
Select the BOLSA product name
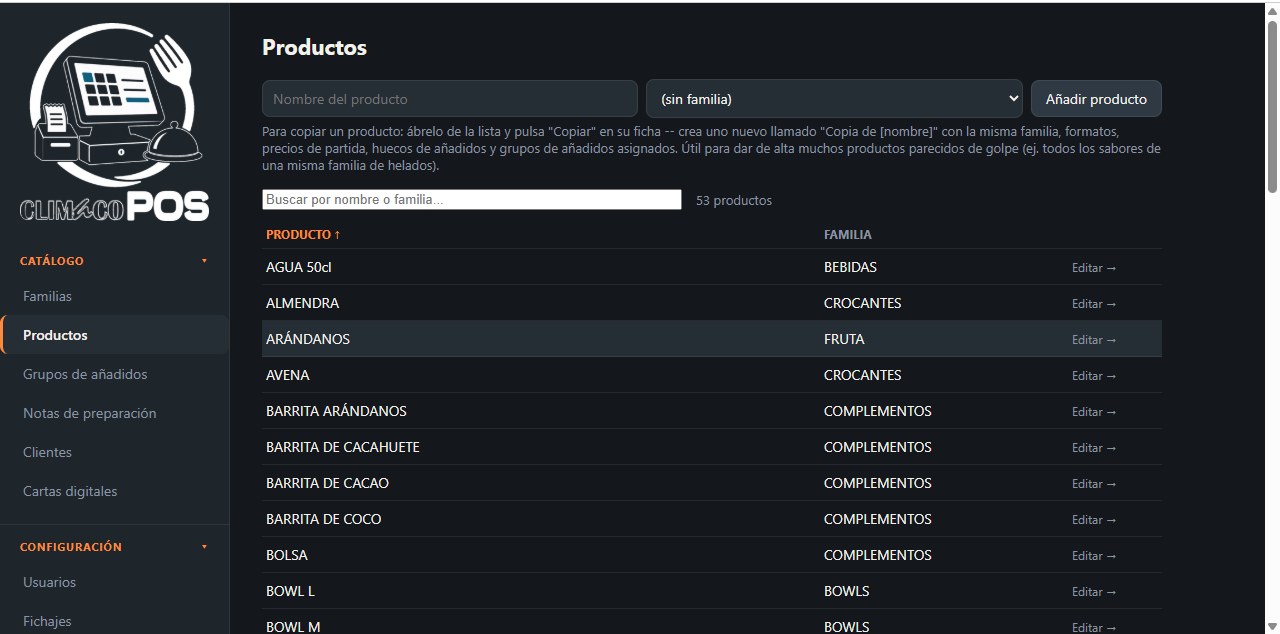(287, 555)
